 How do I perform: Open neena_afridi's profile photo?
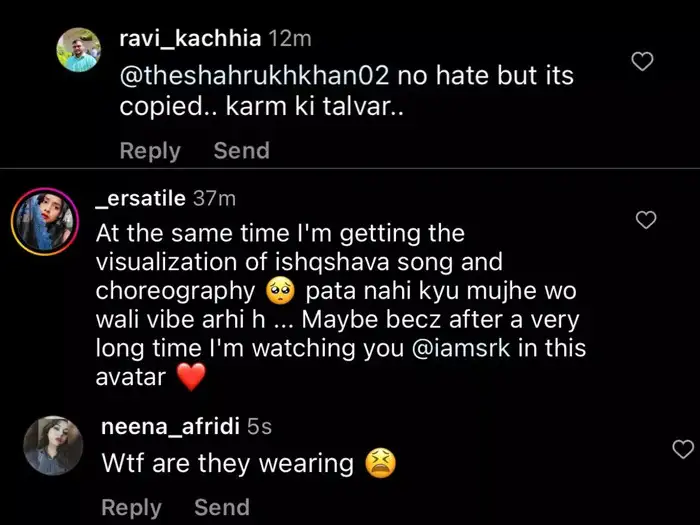pyautogui.click(x=52, y=445)
